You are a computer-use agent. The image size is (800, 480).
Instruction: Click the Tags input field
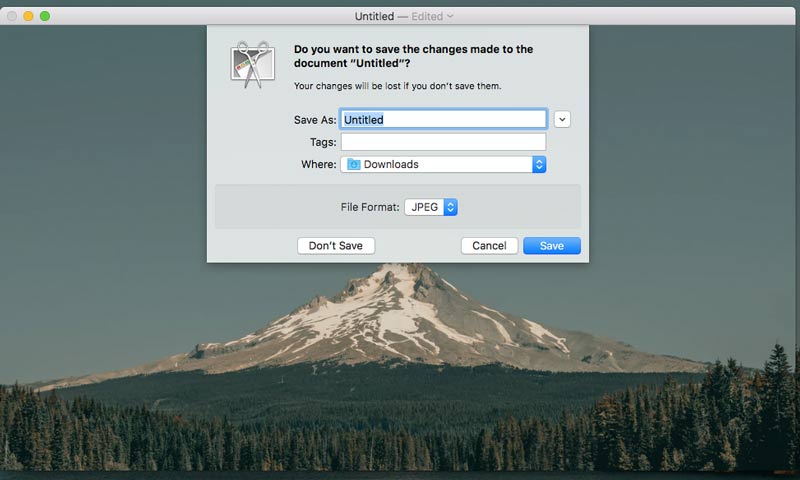tap(443, 142)
